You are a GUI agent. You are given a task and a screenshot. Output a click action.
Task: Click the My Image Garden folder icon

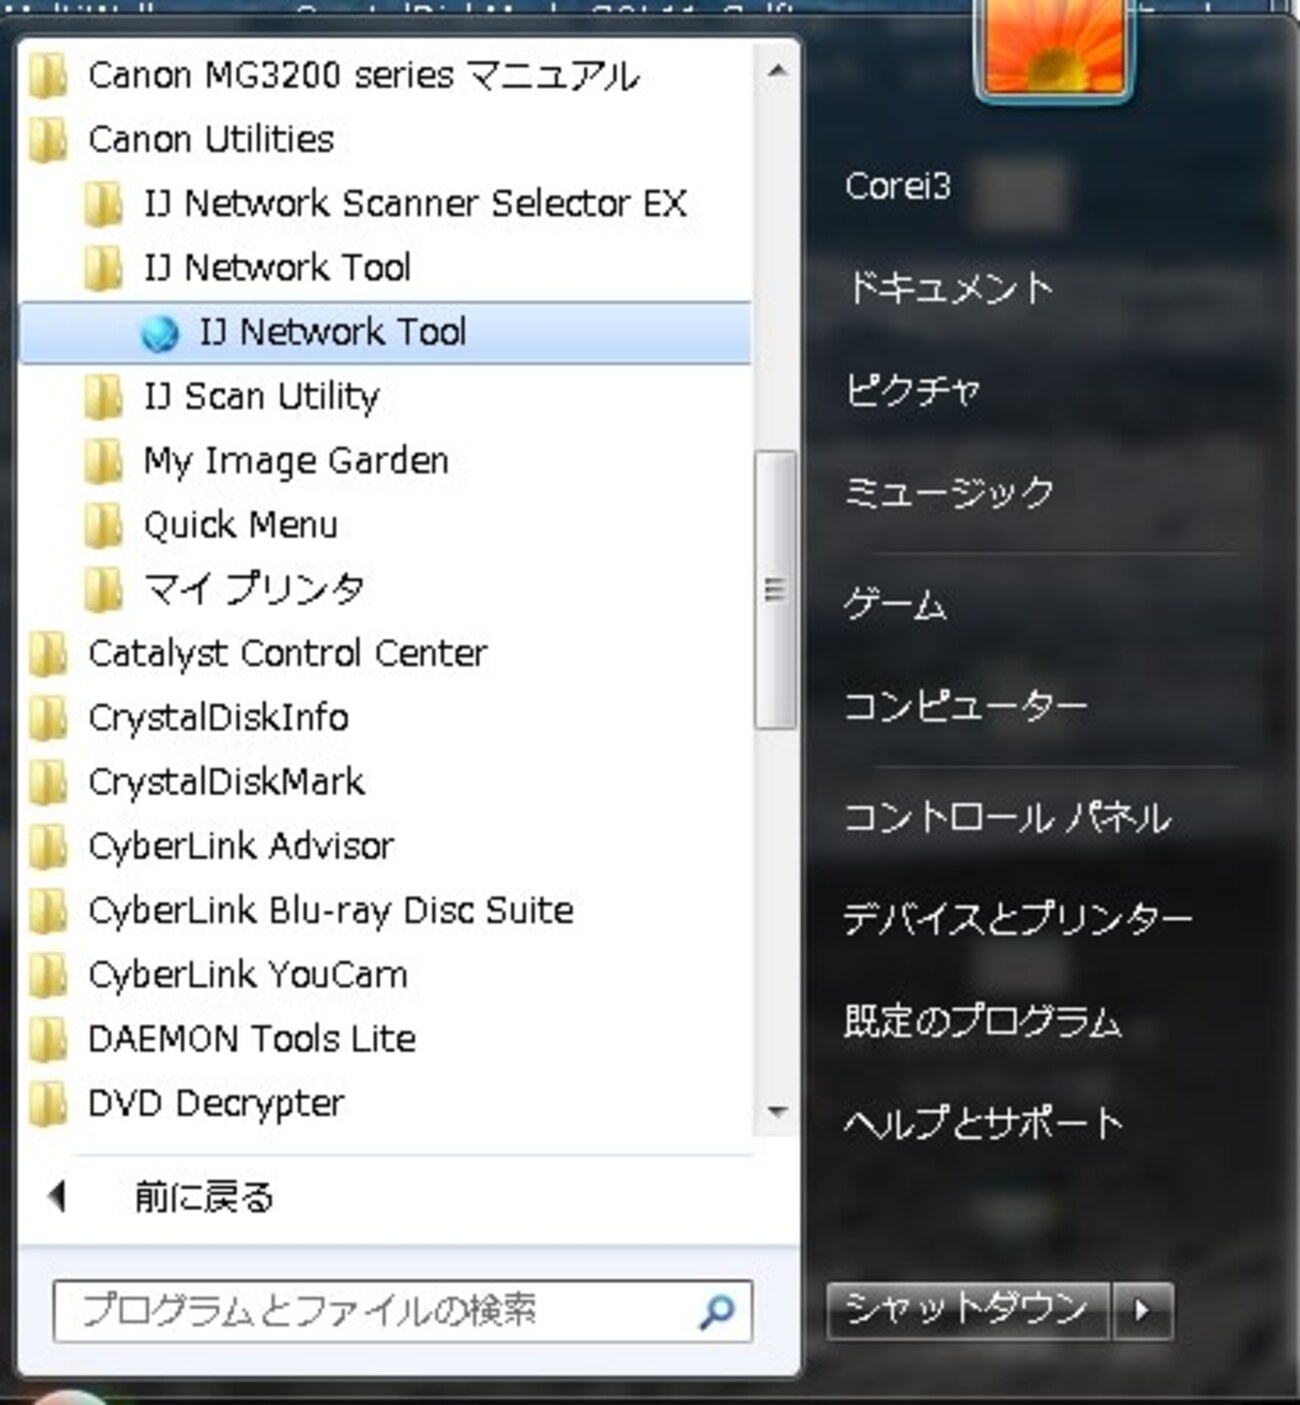pyautogui.click(x=102, y=461)
